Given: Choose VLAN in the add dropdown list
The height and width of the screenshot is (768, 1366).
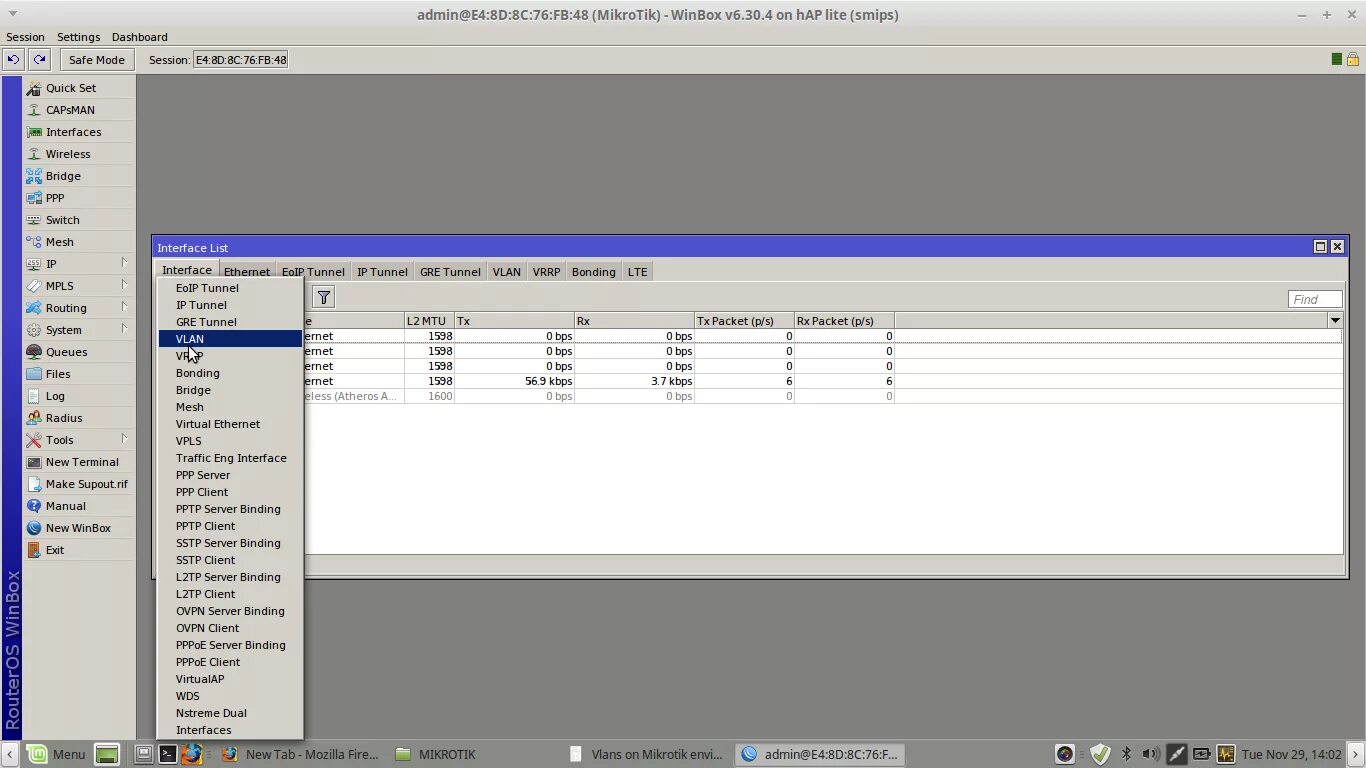Looking at the screenshot, I should [230, 339].
